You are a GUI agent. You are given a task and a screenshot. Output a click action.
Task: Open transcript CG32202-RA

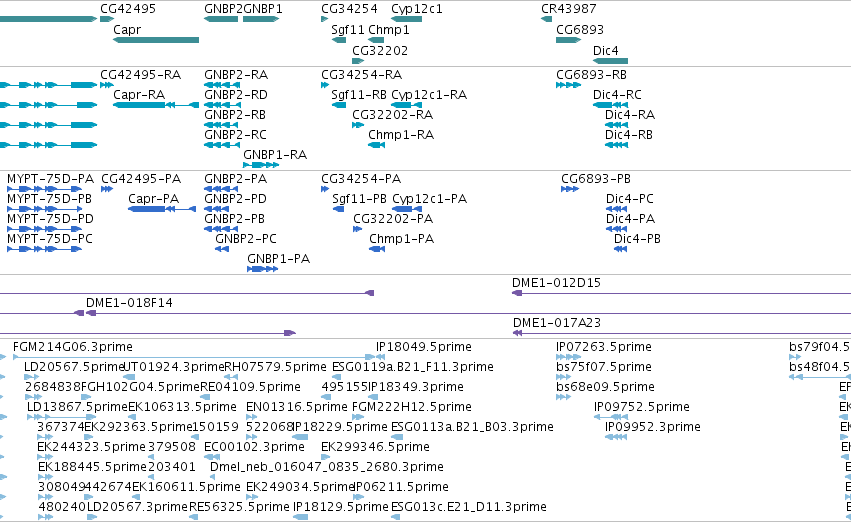[392, 115]
